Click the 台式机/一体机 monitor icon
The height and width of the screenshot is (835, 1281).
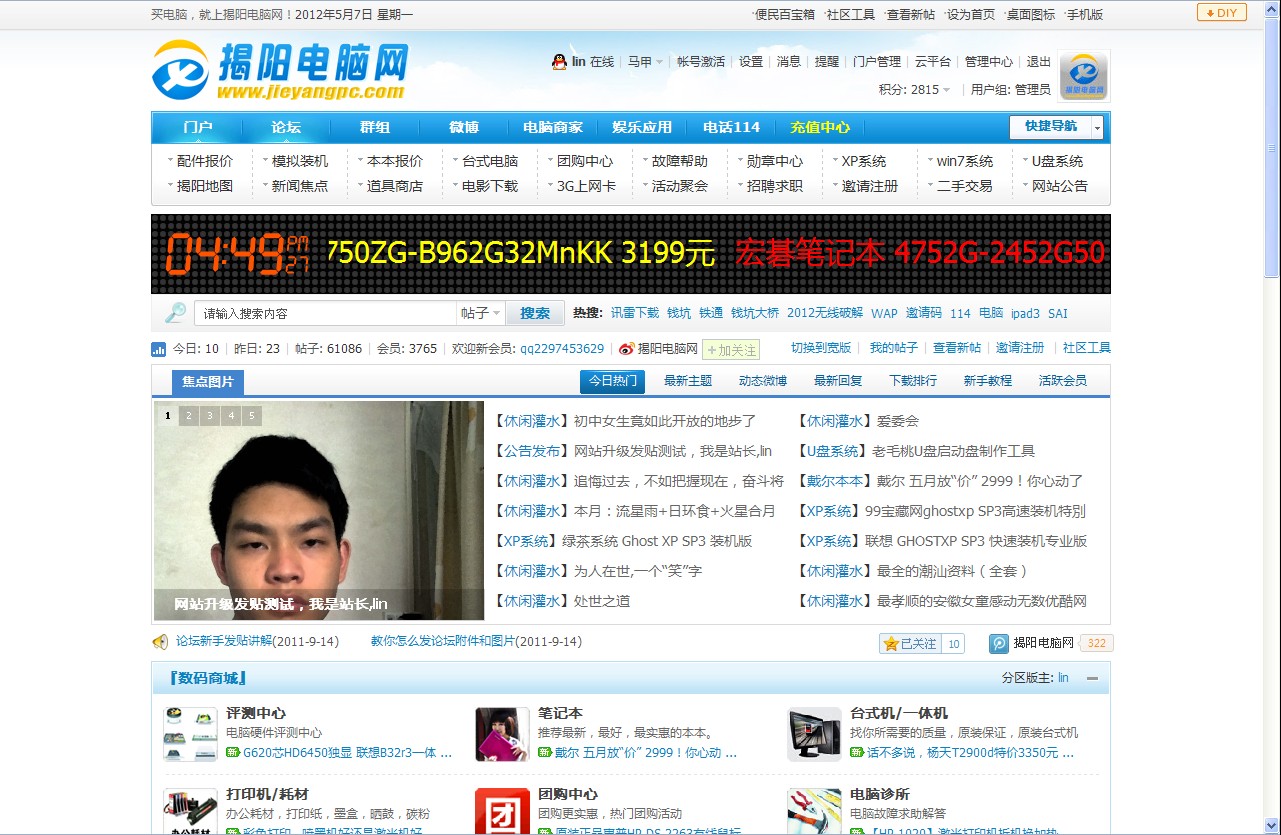(814, 734)
